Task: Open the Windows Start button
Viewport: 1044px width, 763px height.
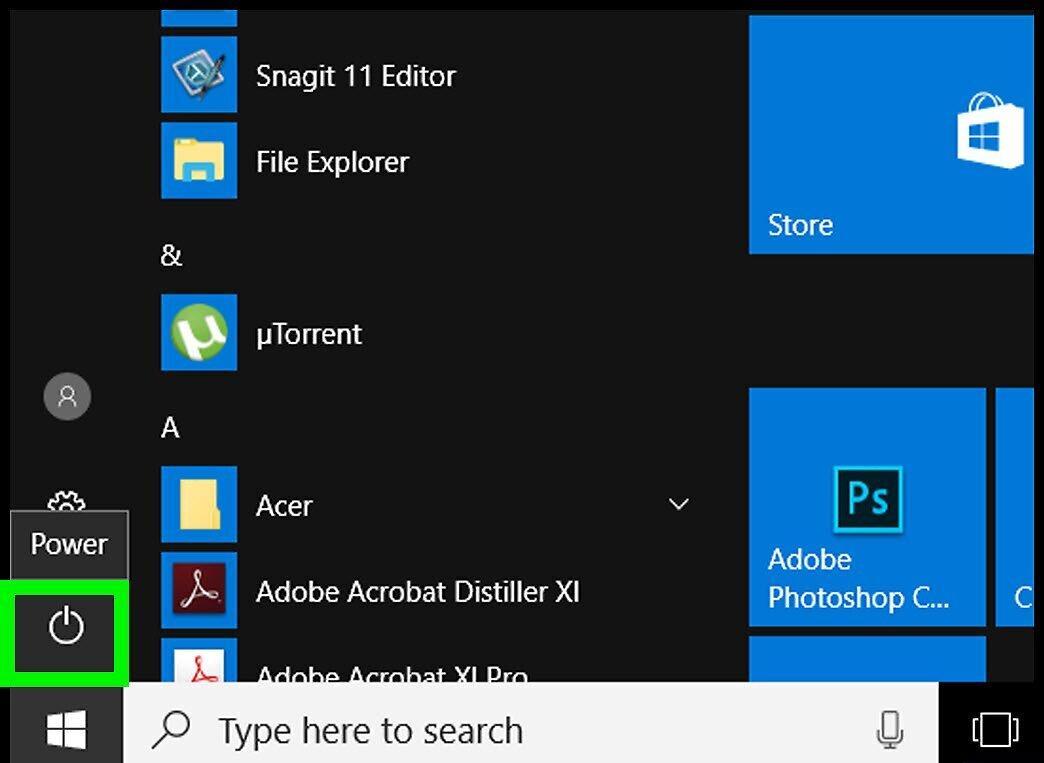Action: click(66, 728)
